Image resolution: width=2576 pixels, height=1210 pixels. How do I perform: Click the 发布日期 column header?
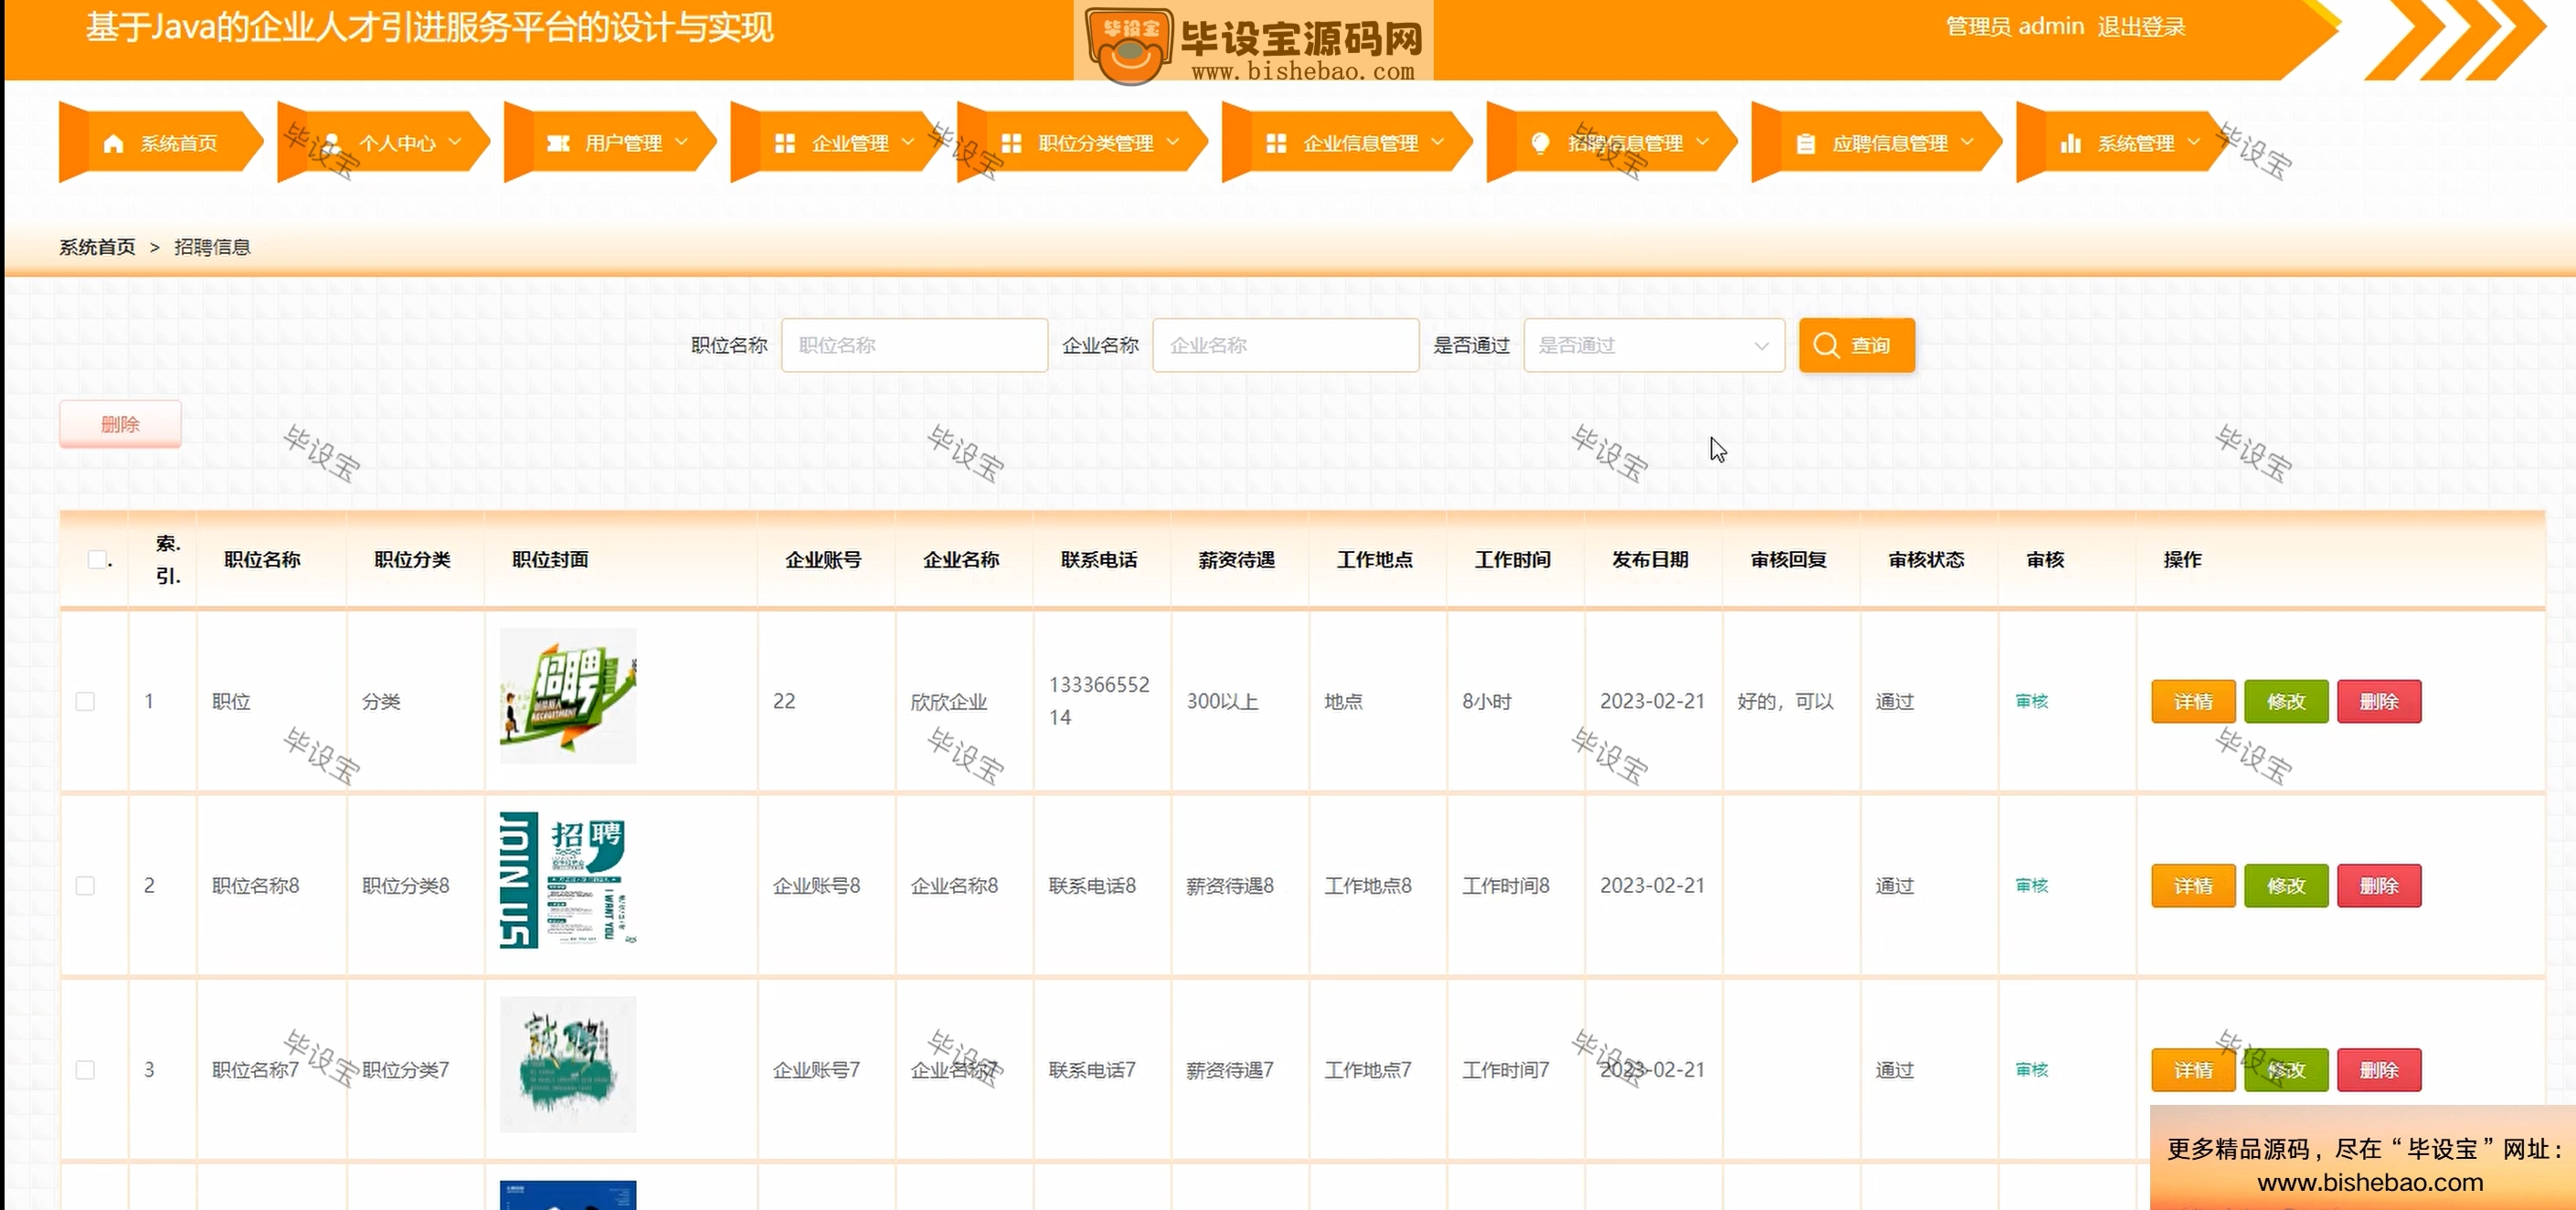1650,560
